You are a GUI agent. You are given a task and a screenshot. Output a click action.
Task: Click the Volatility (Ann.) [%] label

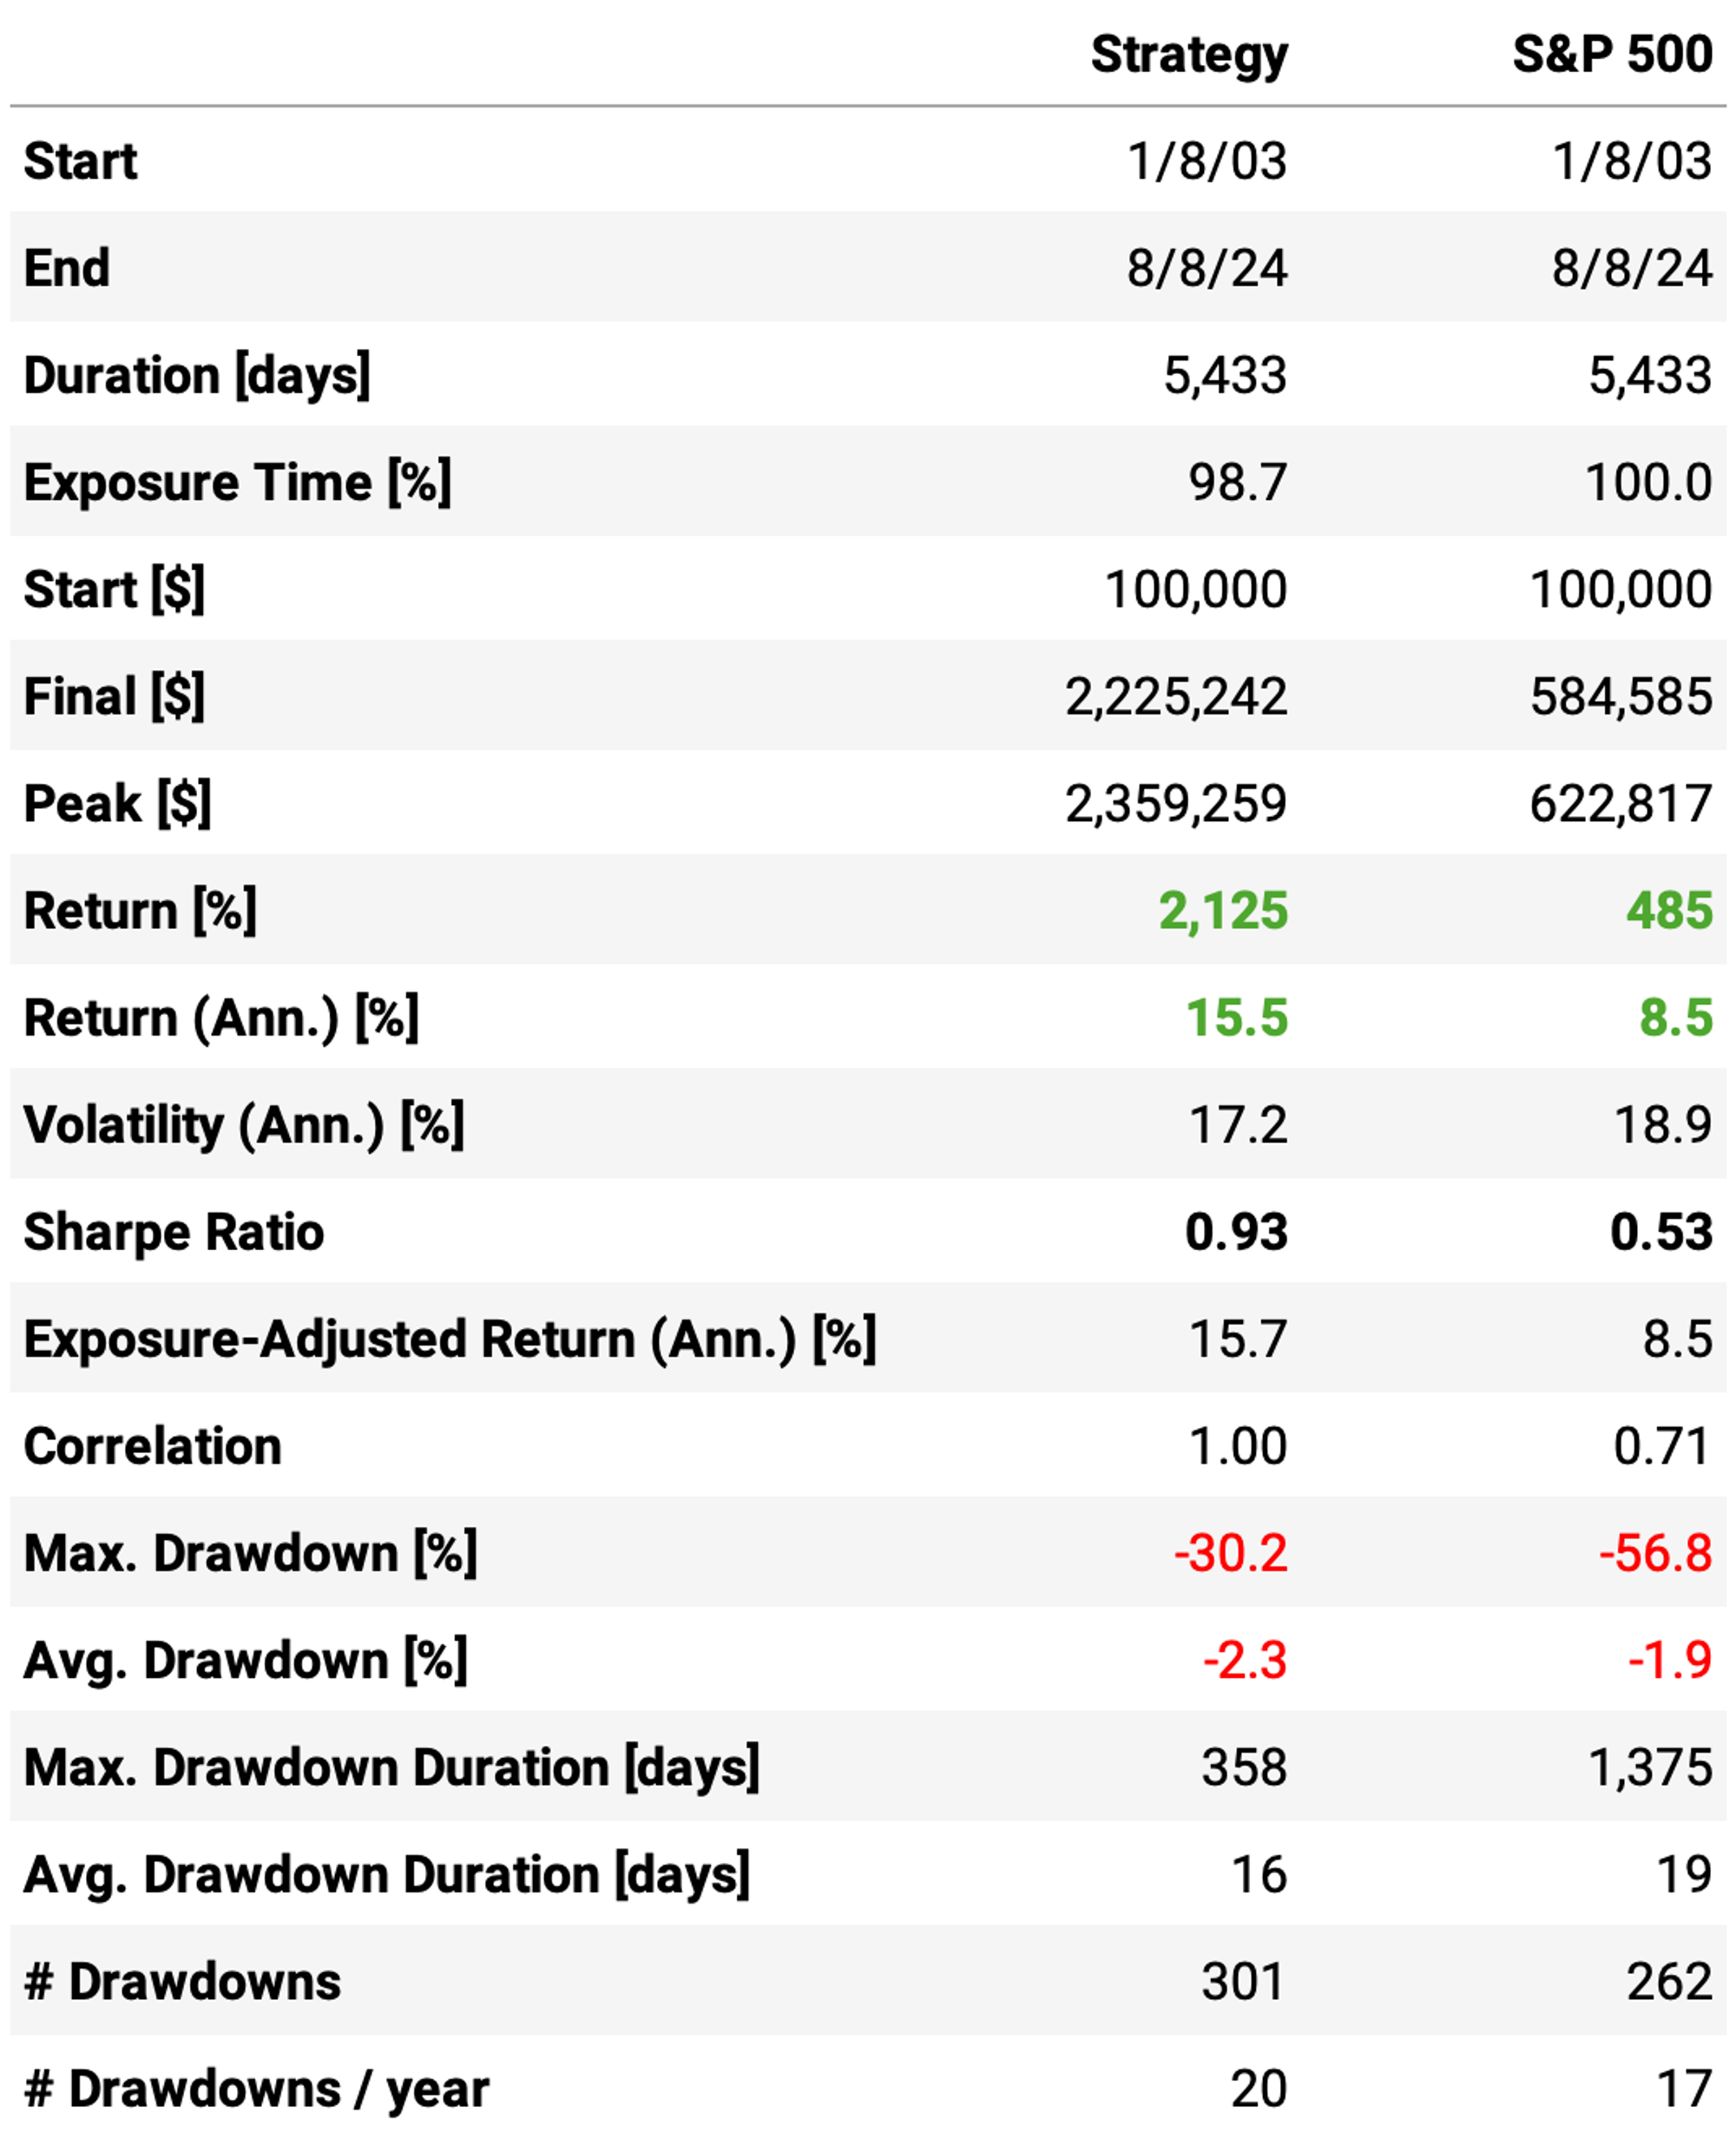(244, 1125)
